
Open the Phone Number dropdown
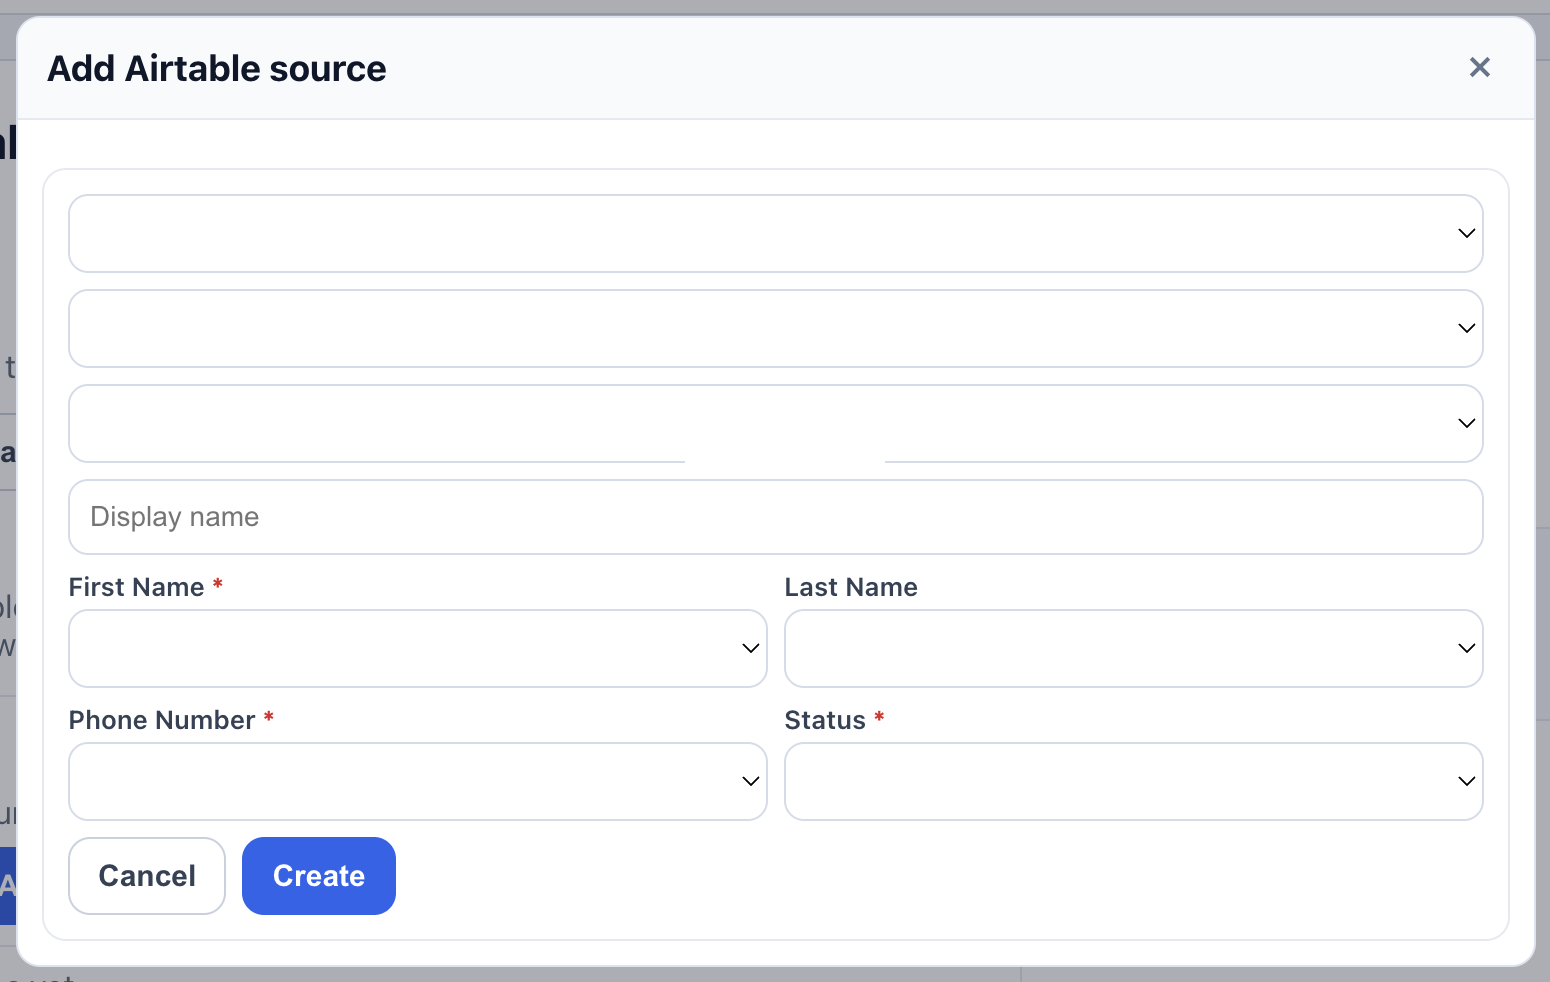[x=417, y=781]
